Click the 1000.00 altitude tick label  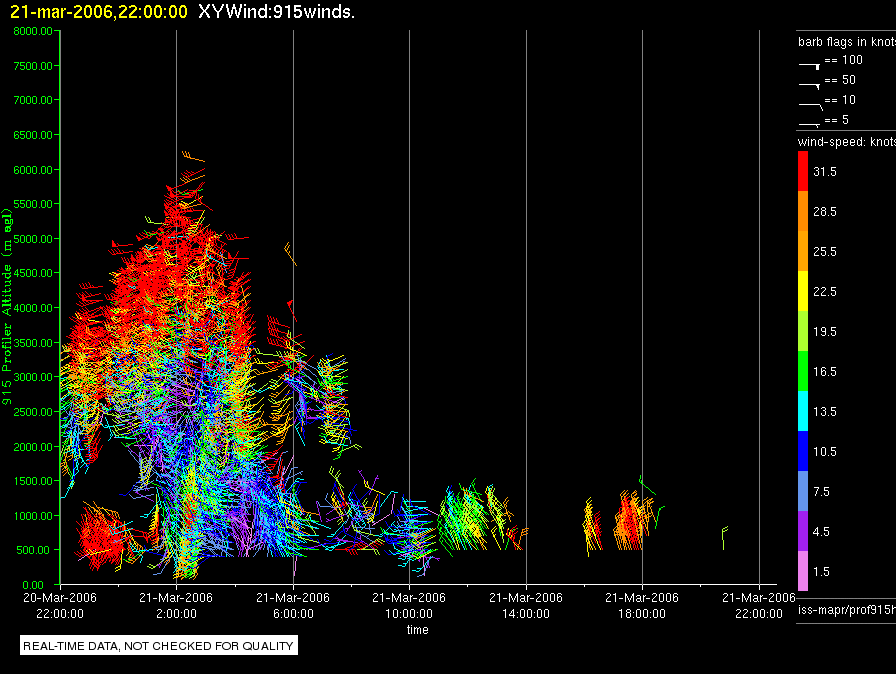click(33, 516)
